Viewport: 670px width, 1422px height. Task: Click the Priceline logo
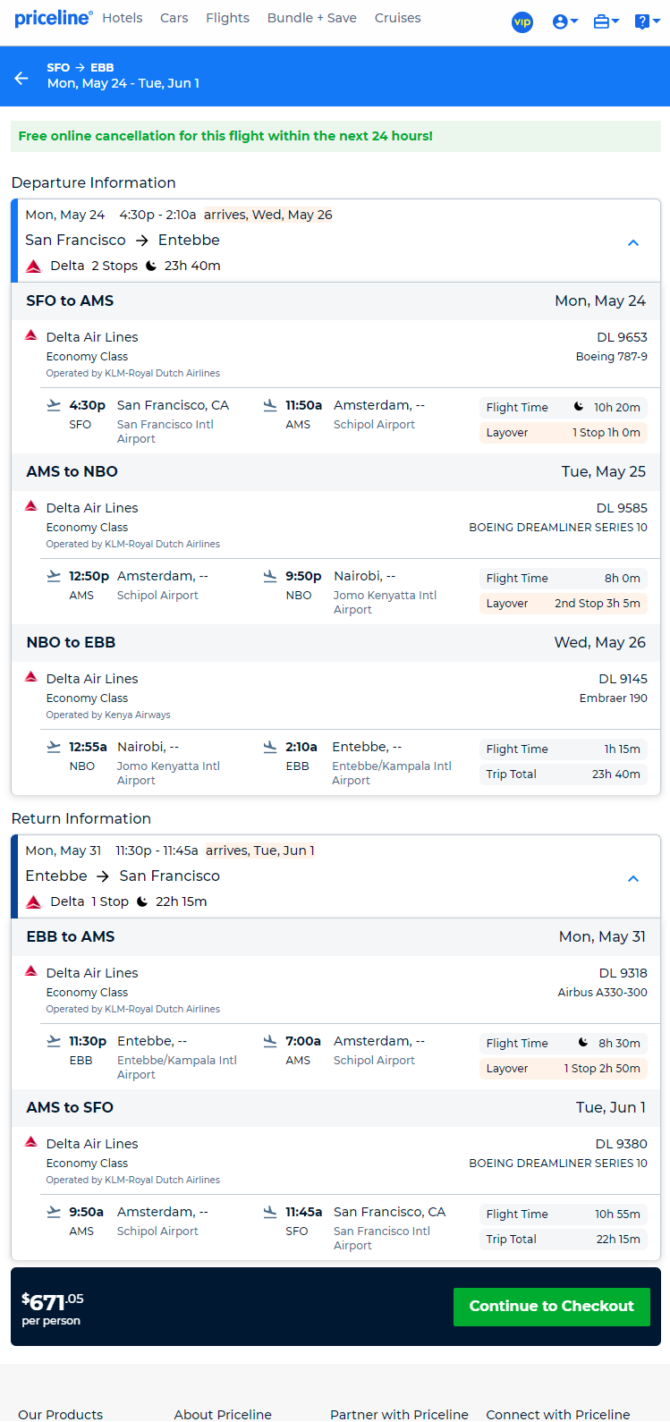52,18
